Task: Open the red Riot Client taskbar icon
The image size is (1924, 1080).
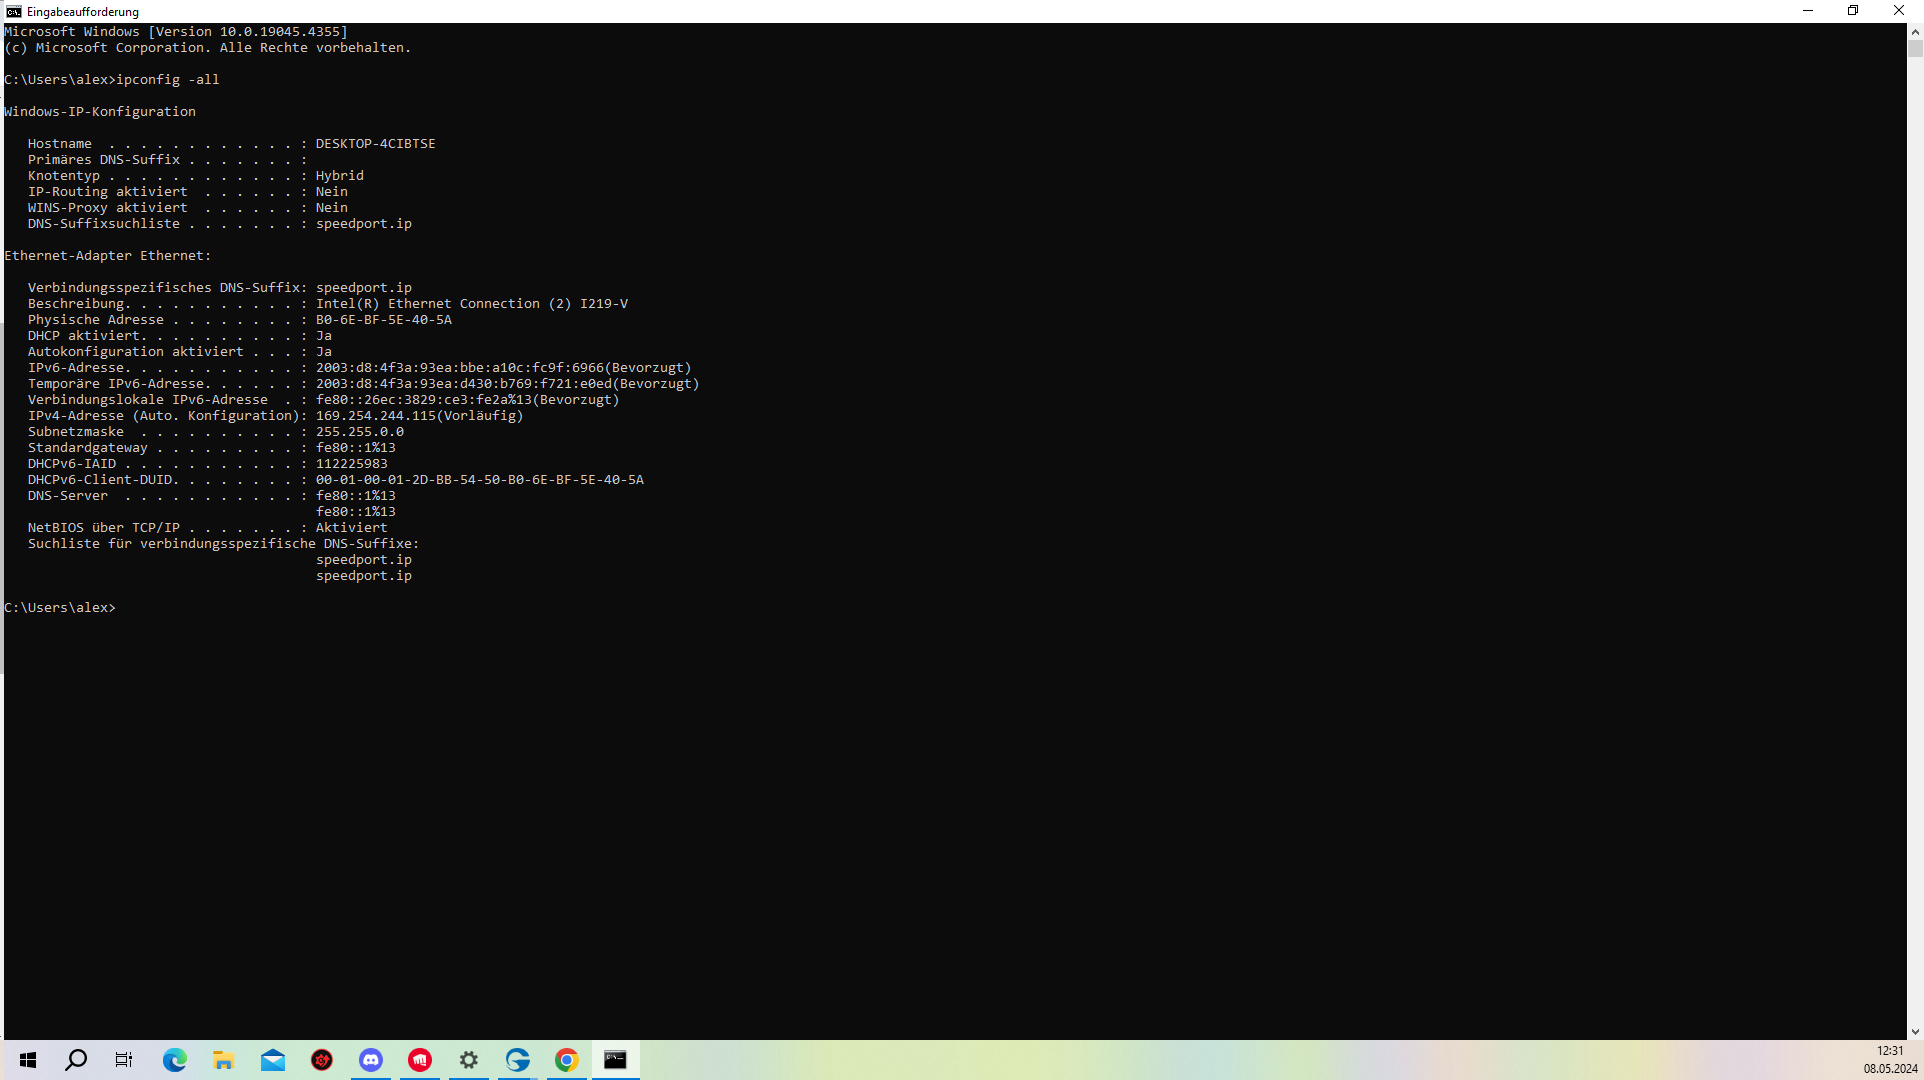Action: (420, 1060)
